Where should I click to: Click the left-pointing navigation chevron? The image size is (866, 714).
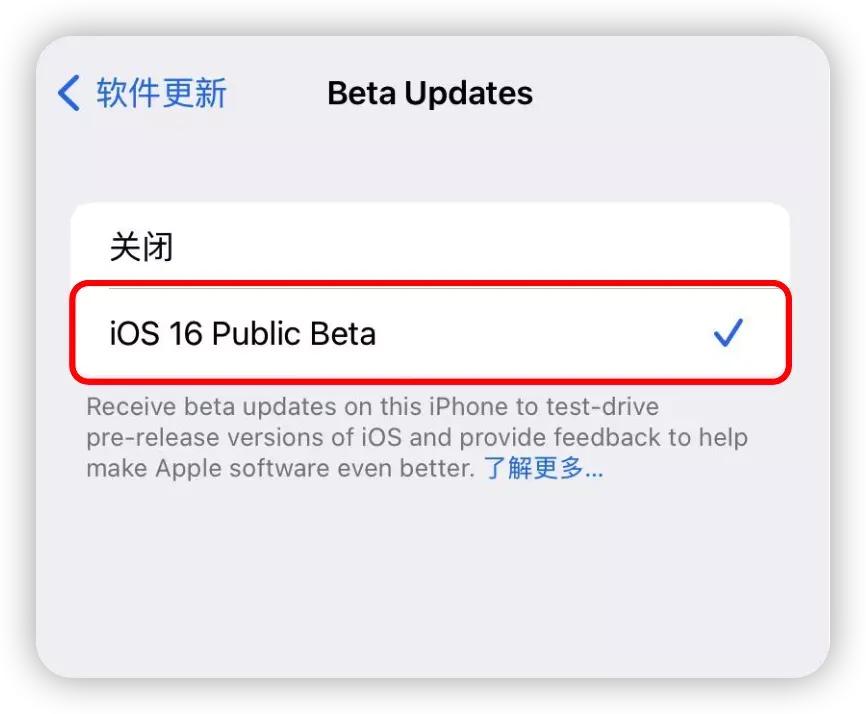[x=65, y=91]
